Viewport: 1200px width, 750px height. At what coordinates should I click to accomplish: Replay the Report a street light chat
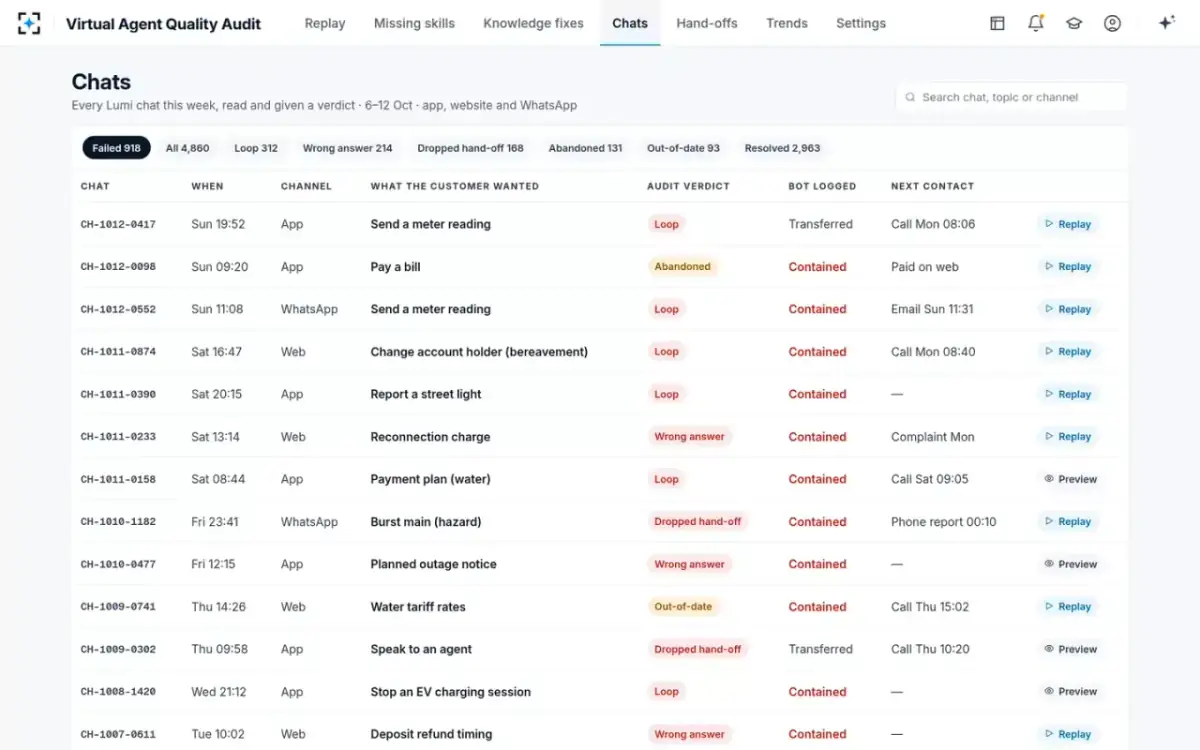pyautogui.click(x=1068, y=394)
